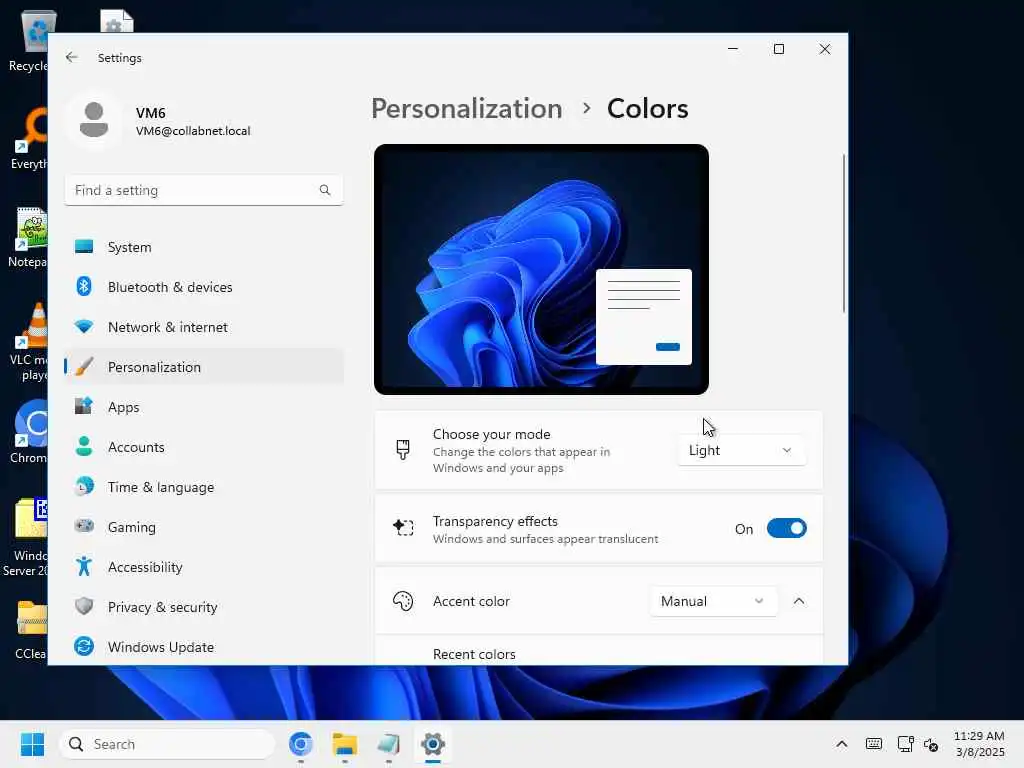The width and height of the screenshot is (1024, 768).
Task: Open Network & internet category
Action: 204,327
